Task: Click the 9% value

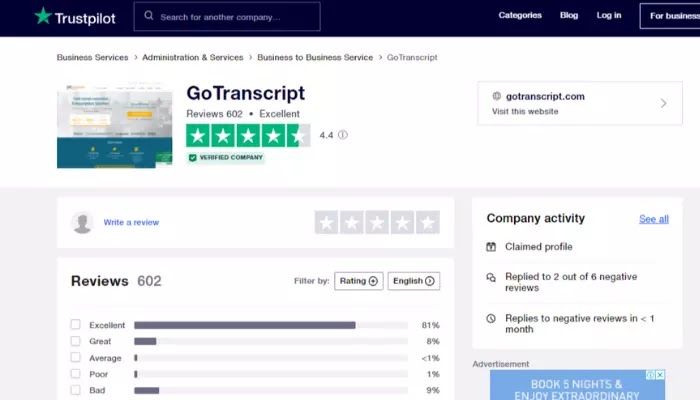Action: (x=433, y=390)
